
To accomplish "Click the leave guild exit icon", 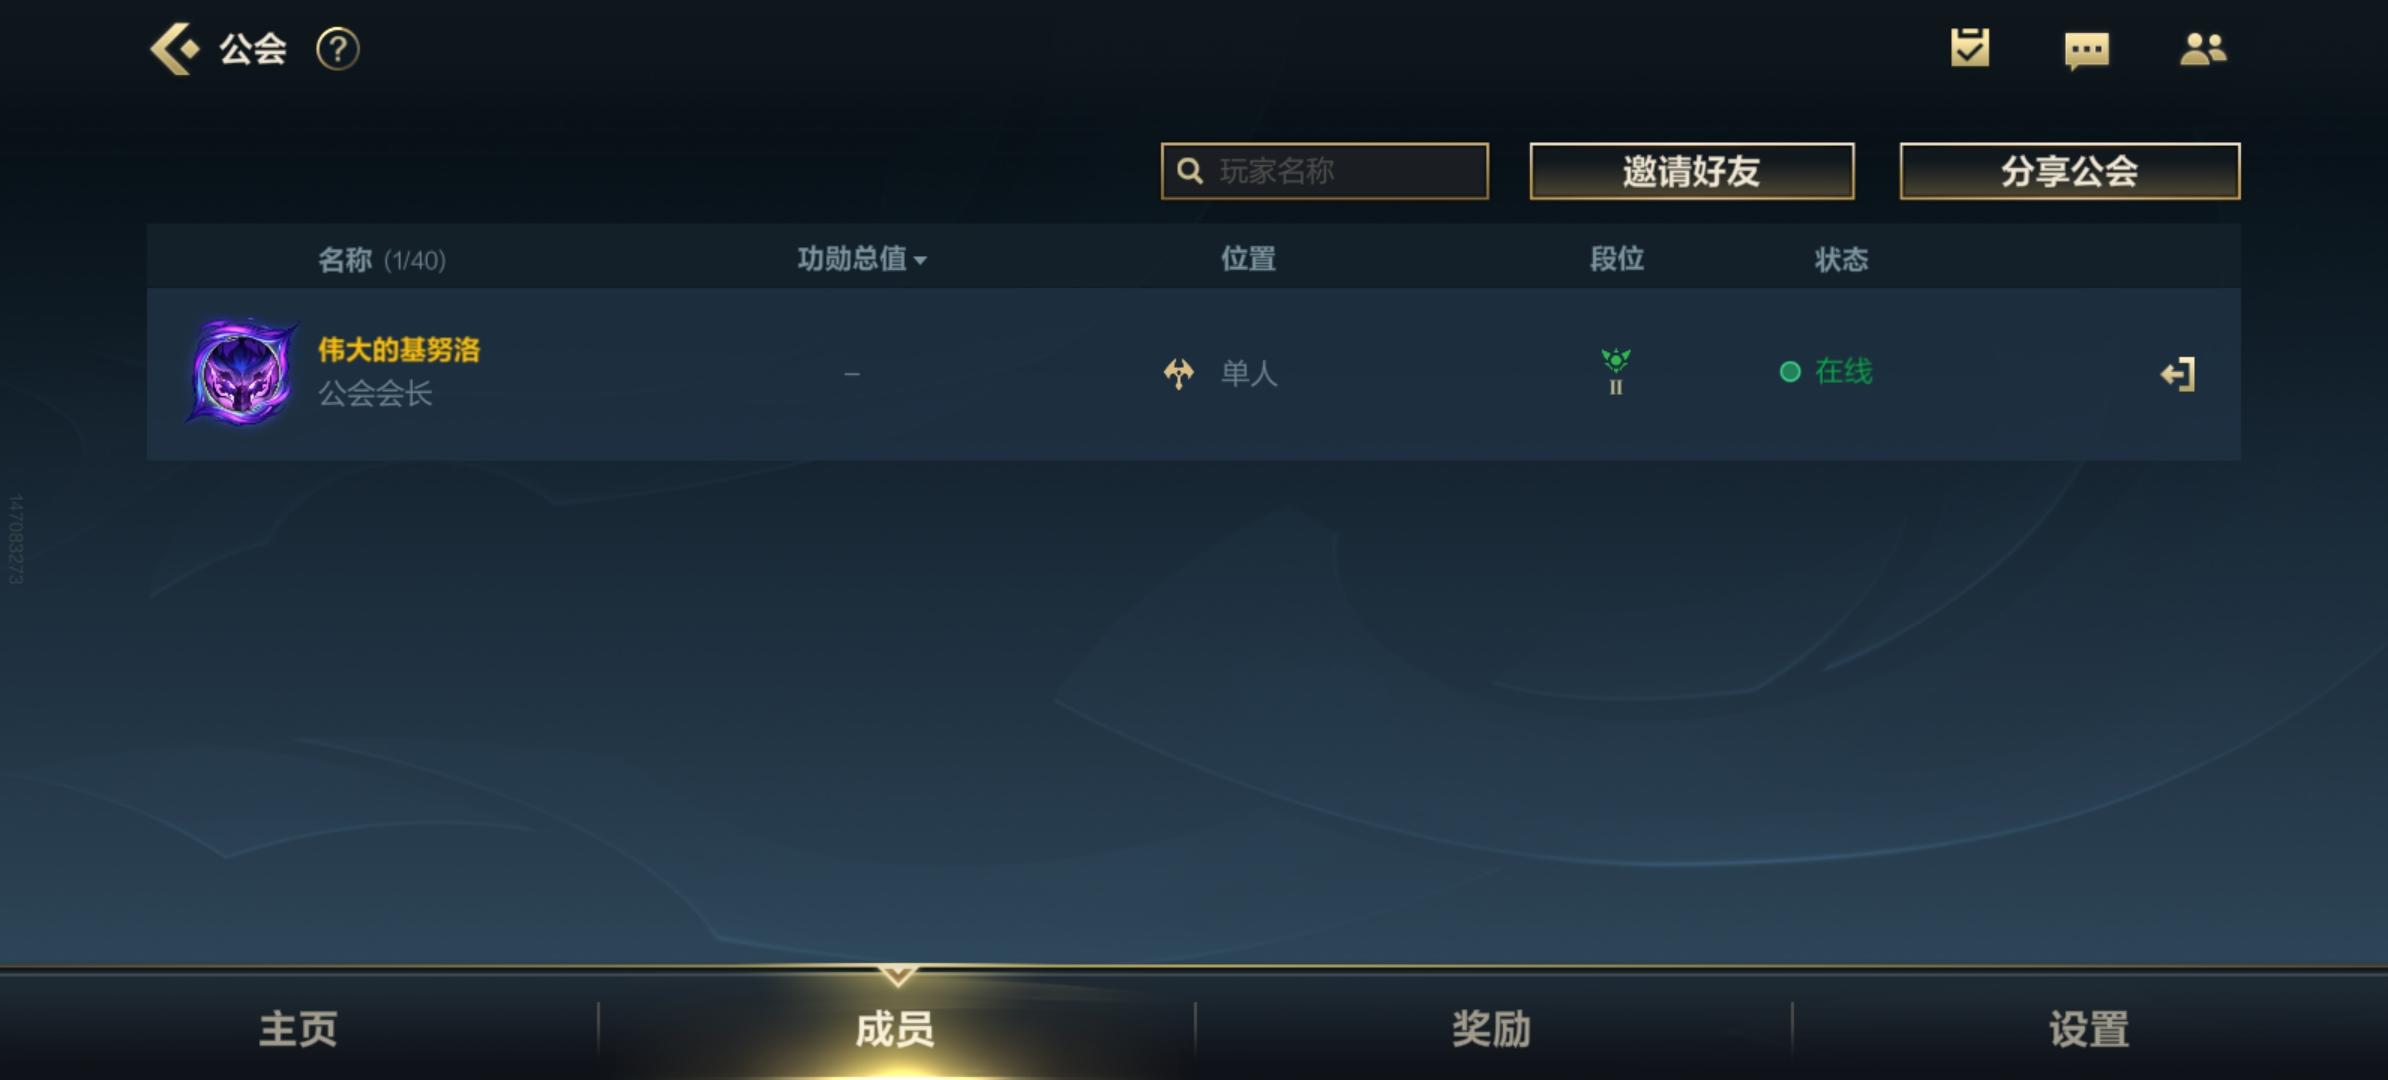I will tap(2178, 374).
